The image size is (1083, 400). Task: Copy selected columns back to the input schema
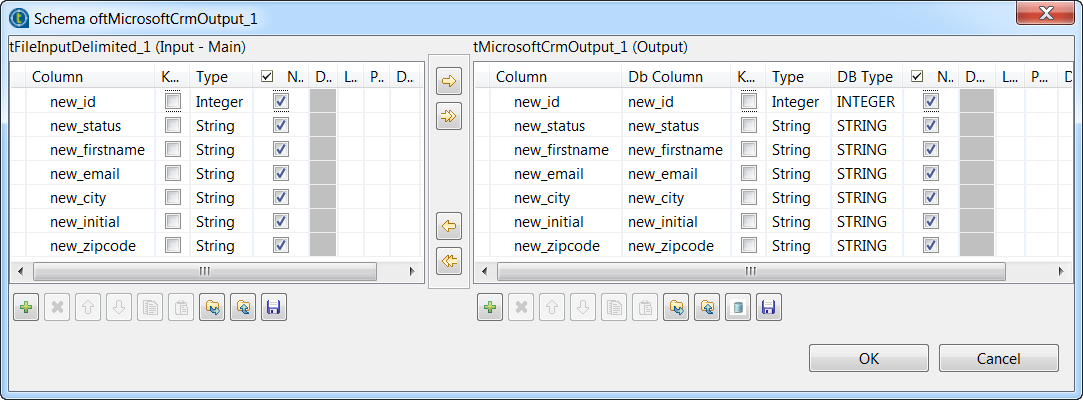coord(450,227)
